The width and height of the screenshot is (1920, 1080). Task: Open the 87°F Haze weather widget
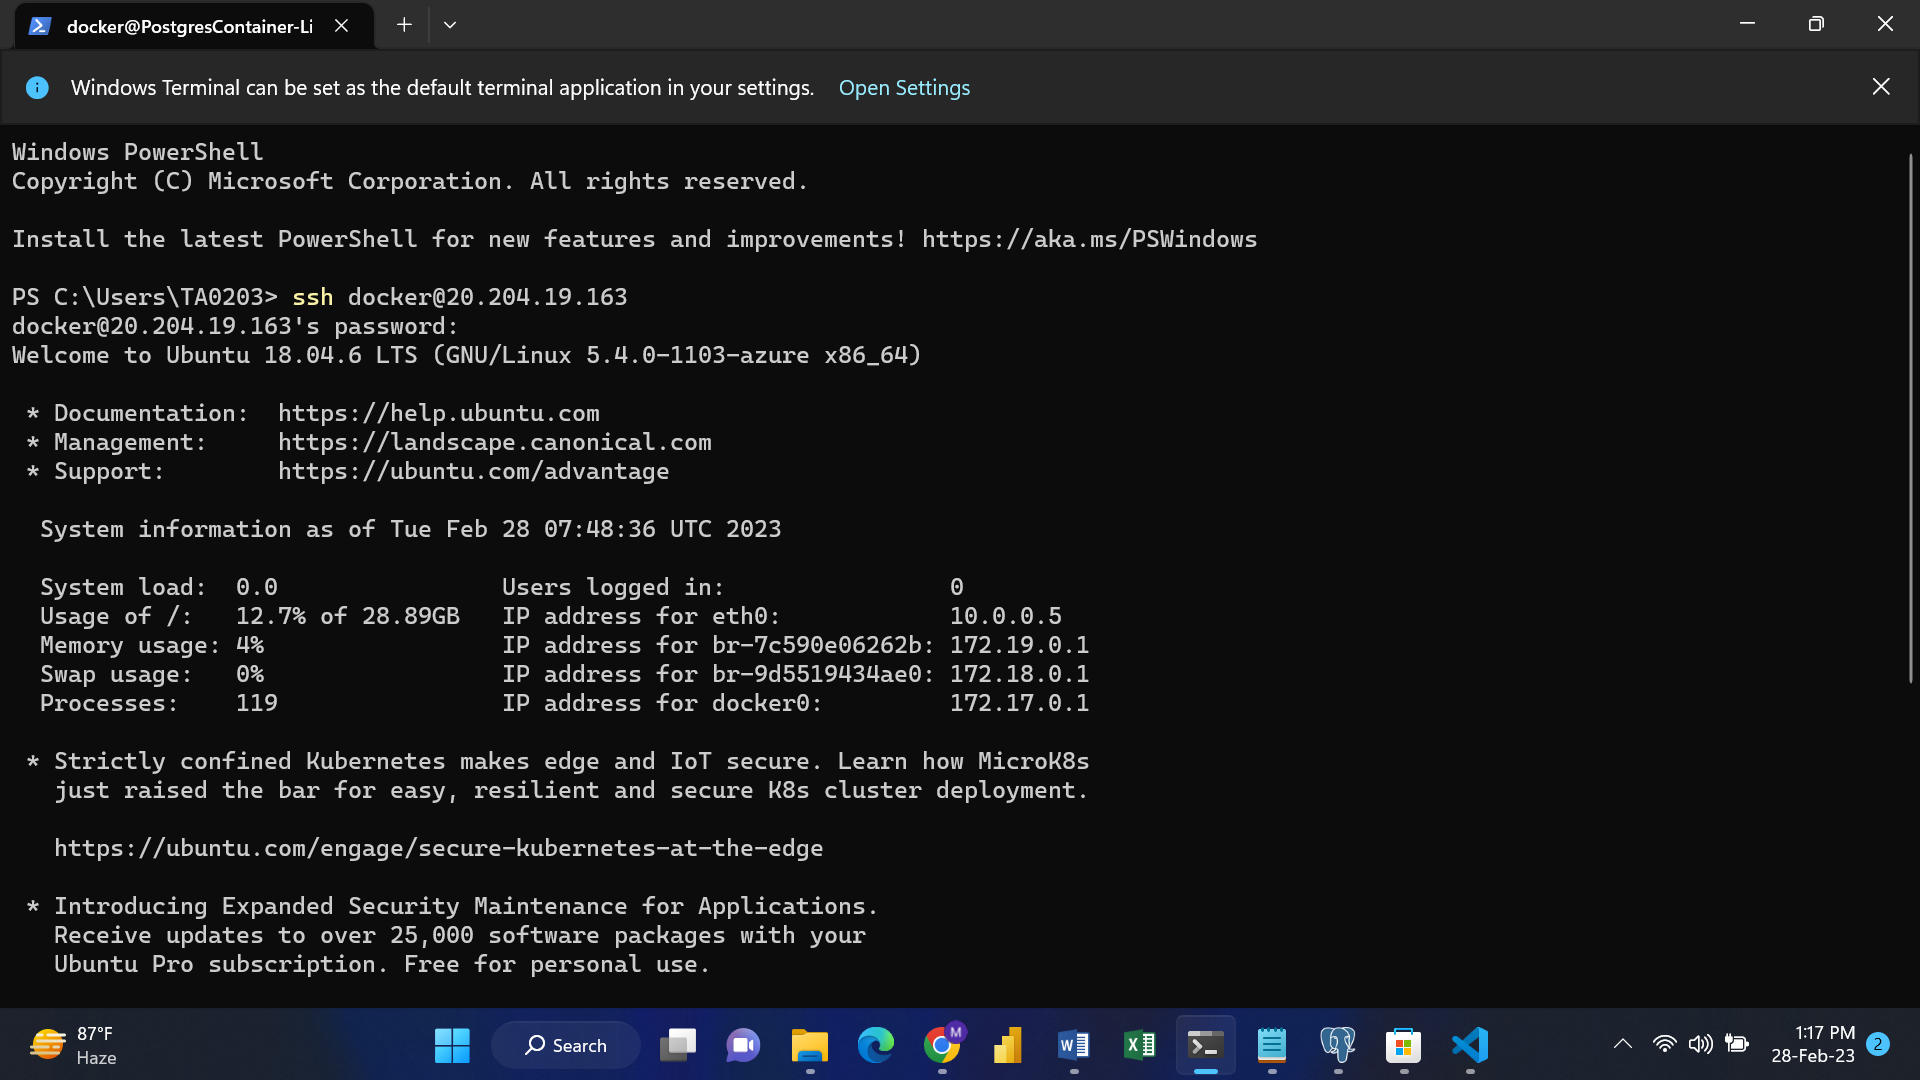[x=75, y=1045]
